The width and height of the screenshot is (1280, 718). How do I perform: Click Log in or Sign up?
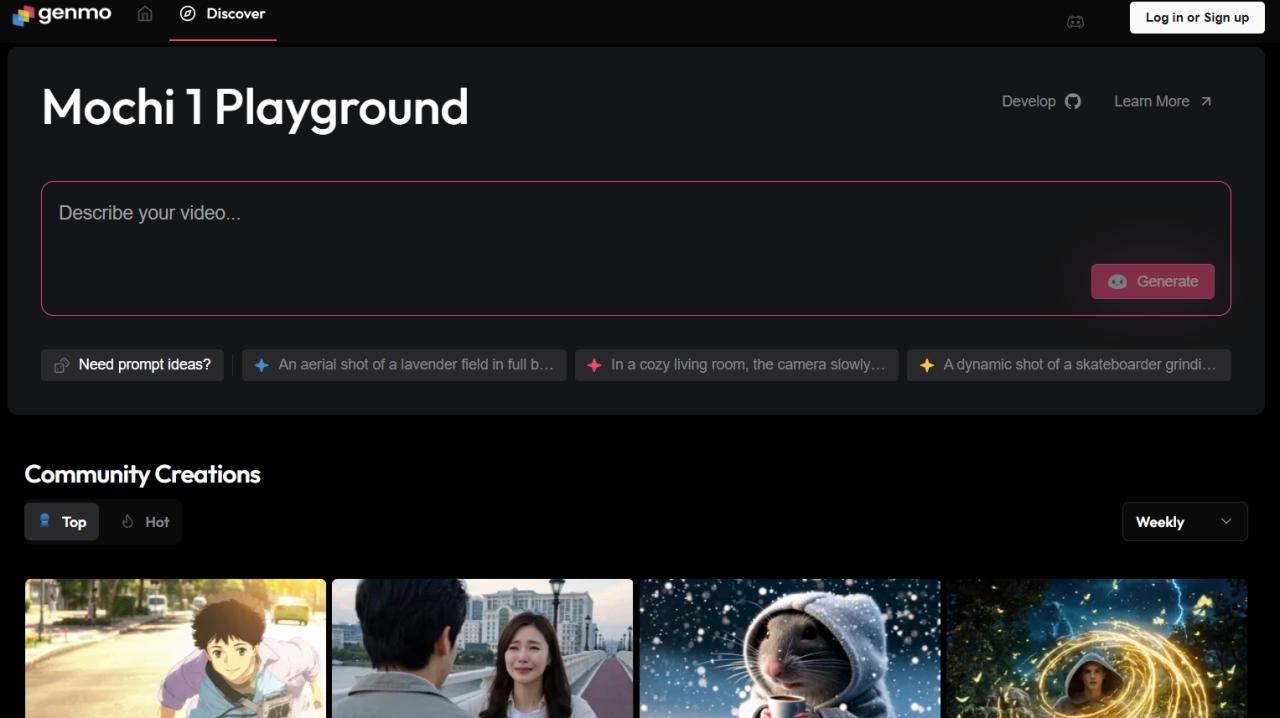[x=1197, y=17]
